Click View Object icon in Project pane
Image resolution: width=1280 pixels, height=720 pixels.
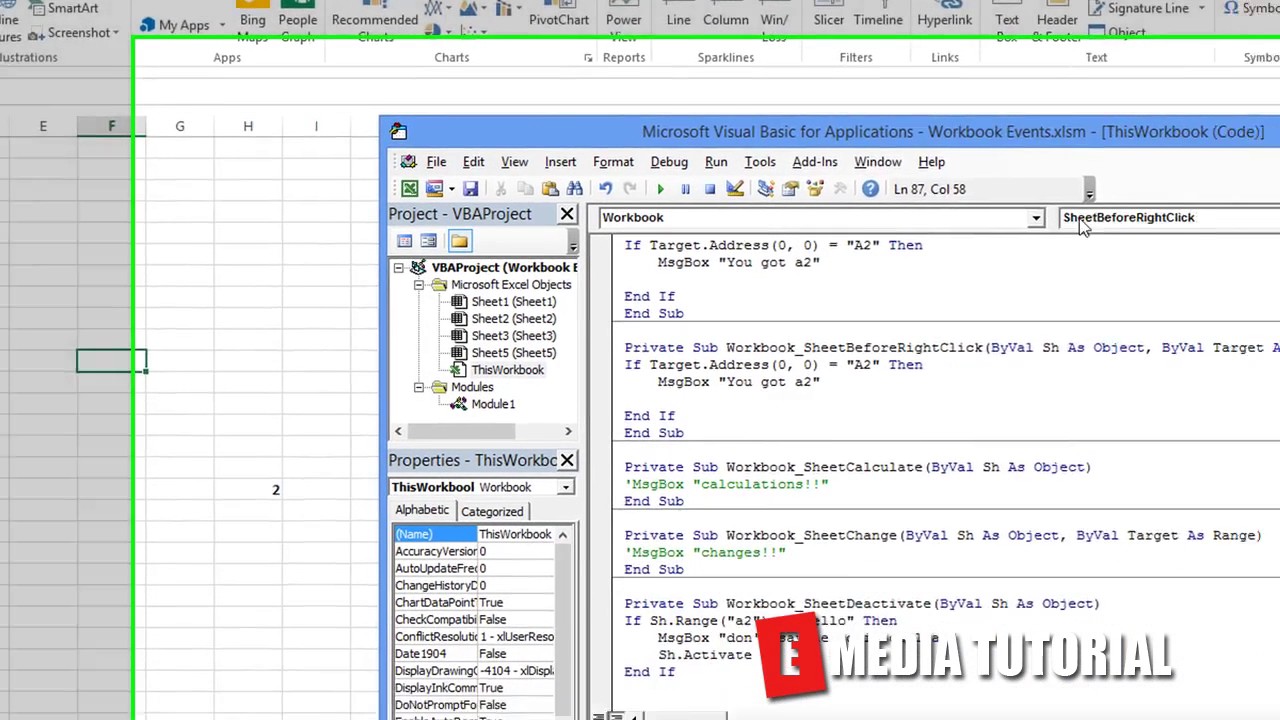click(428, 241)
